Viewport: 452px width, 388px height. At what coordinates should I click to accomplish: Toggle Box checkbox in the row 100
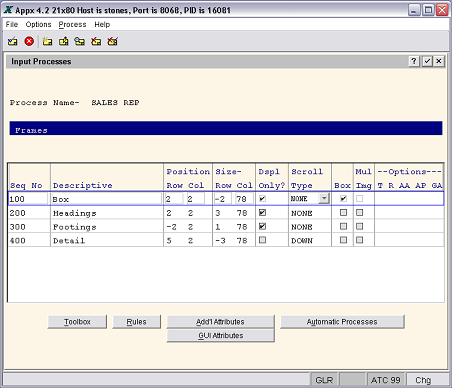click(x=343, y=199)
